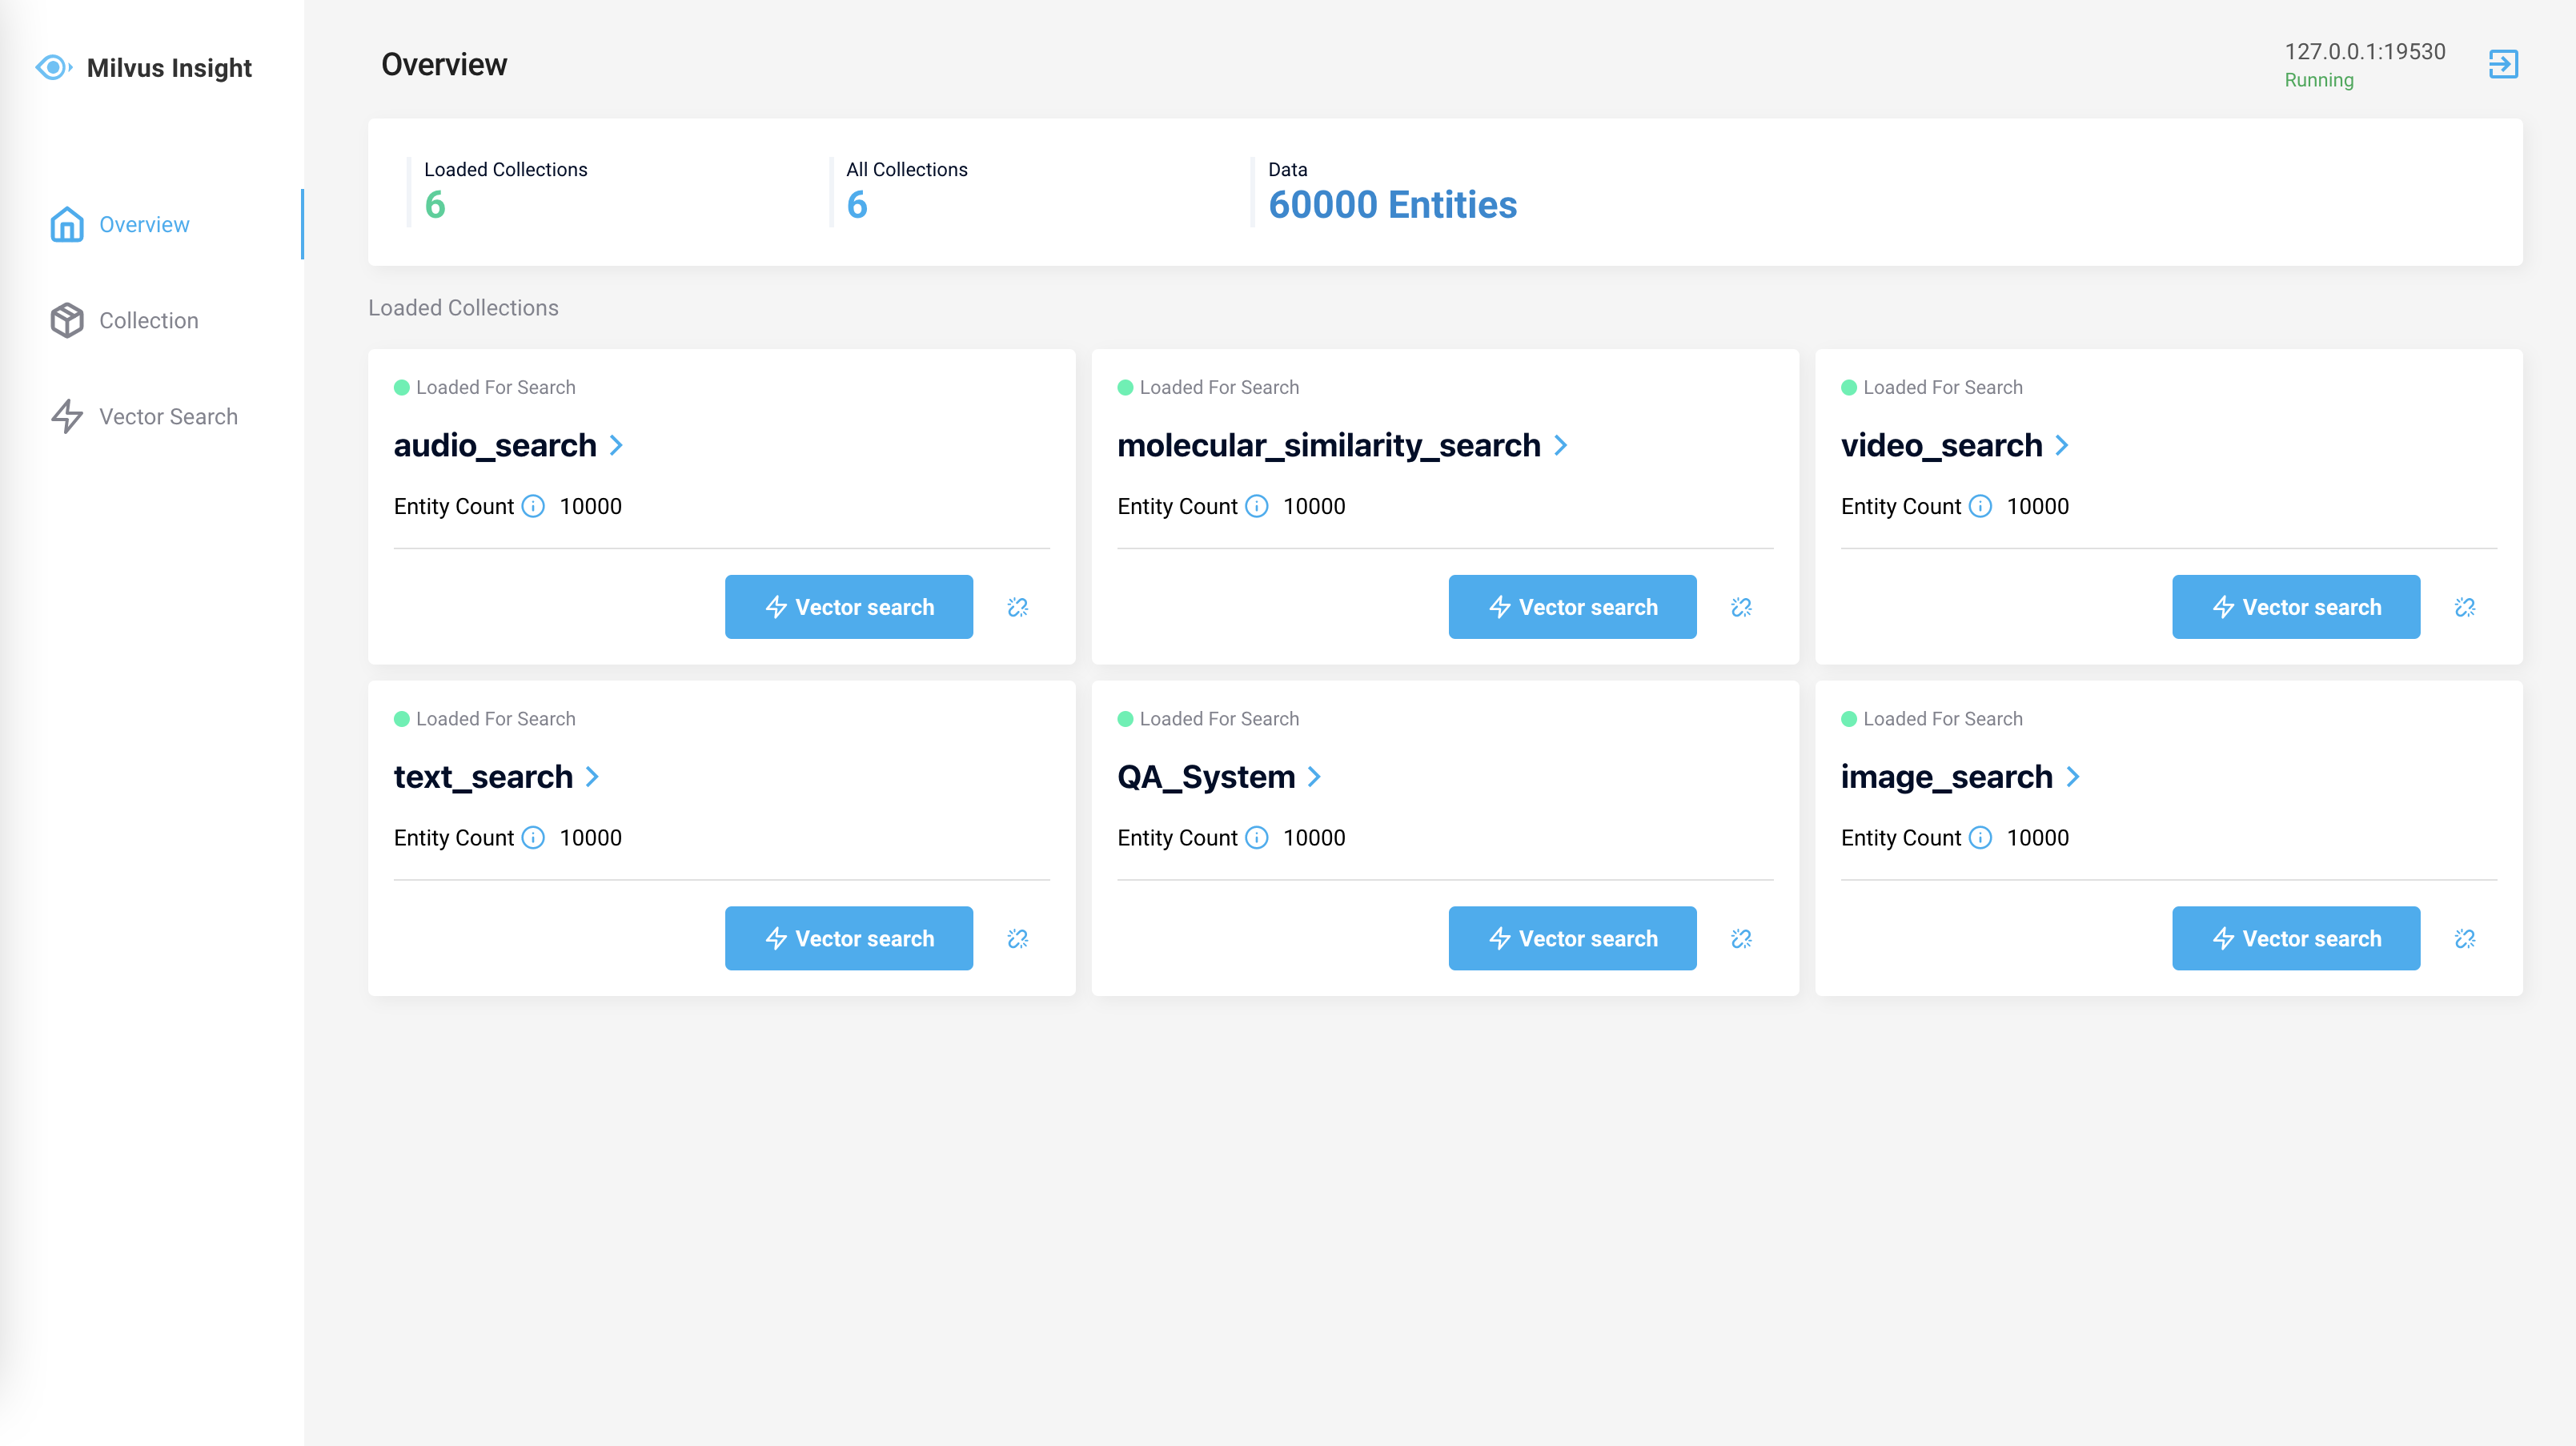Expand QA_System using its chevron arrow
Viewport: 2576px width, 1446px height.
(x=1314, y=776)
